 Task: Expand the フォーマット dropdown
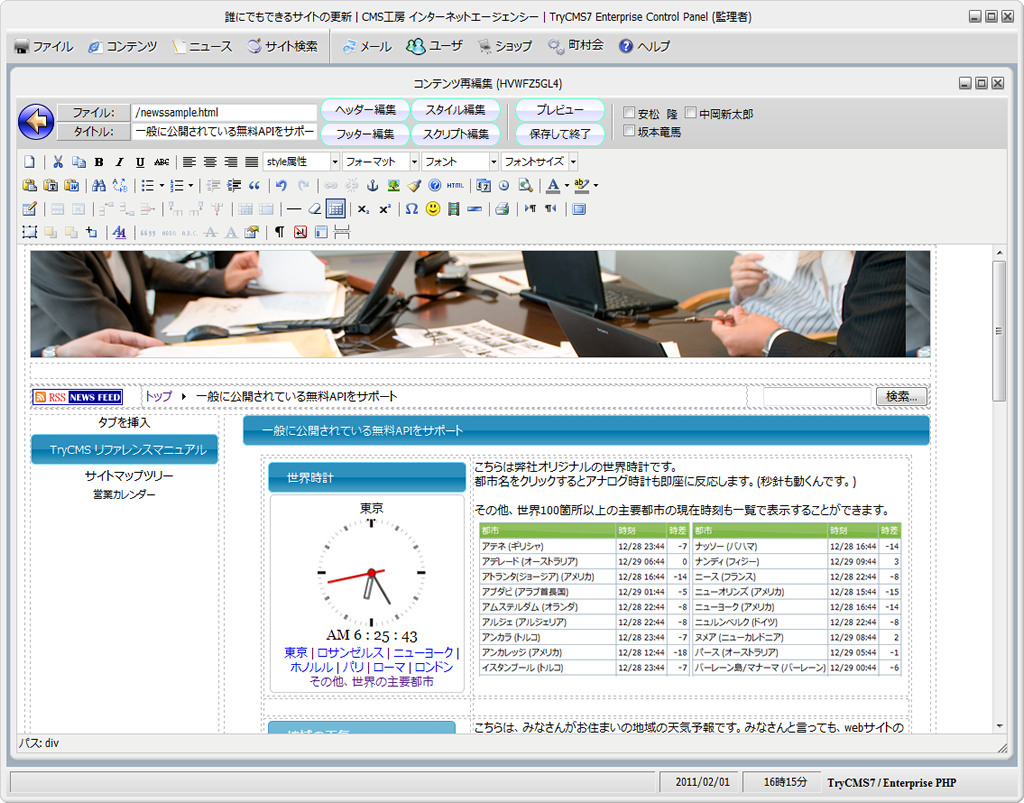[380, 162]
